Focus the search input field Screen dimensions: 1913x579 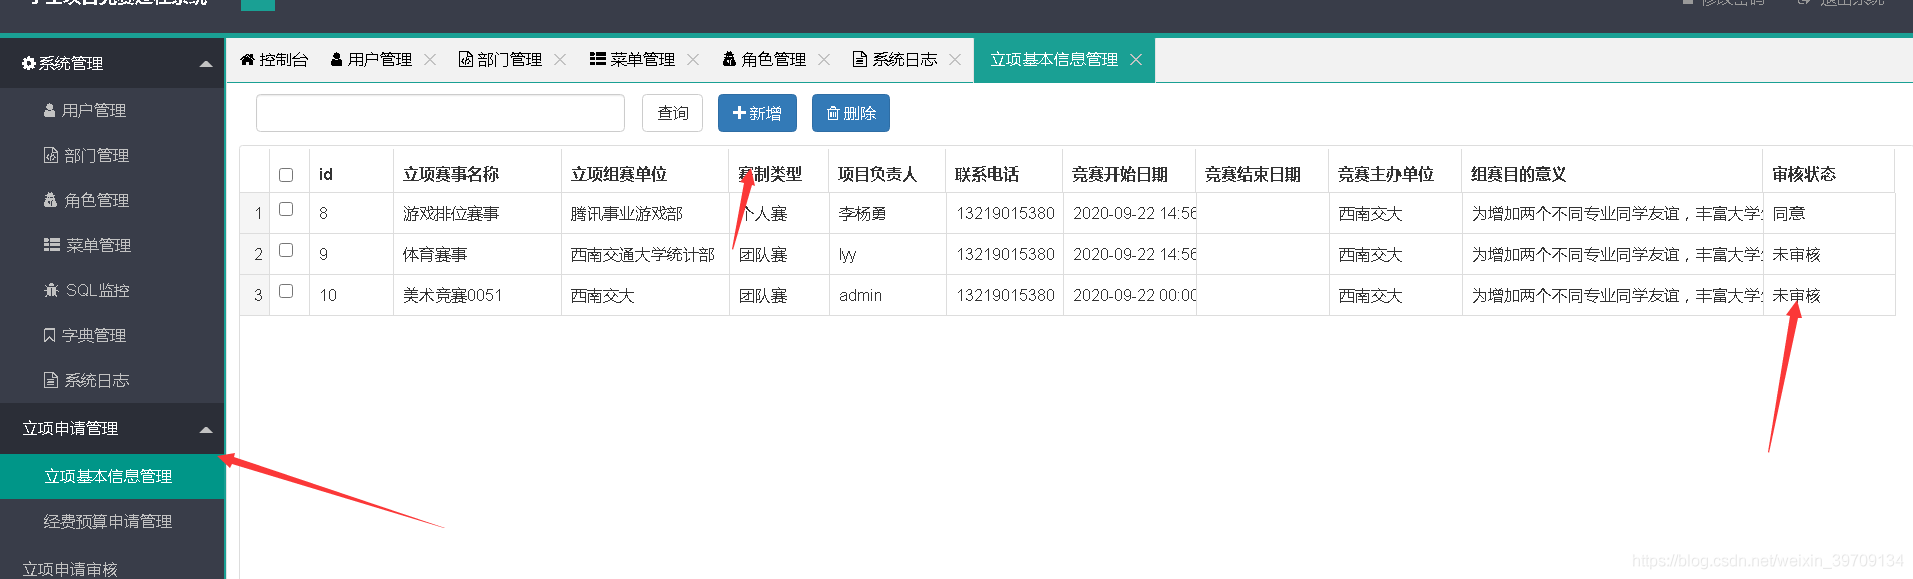440,113
